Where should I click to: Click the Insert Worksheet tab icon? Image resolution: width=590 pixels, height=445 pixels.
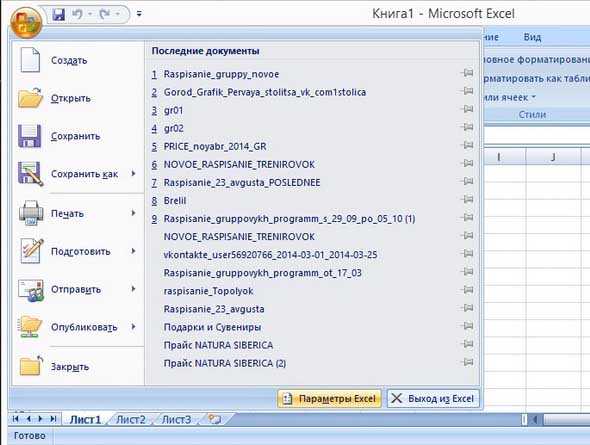coord(215,419)
